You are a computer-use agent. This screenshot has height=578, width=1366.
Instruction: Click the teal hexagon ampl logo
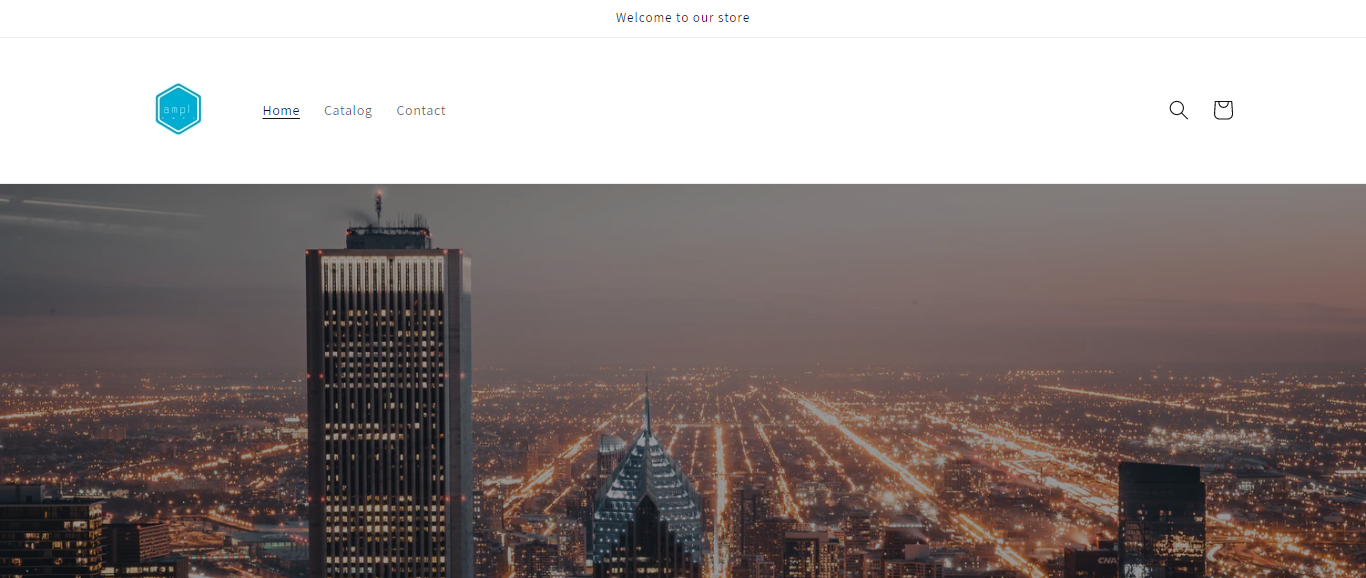point(179,109)
